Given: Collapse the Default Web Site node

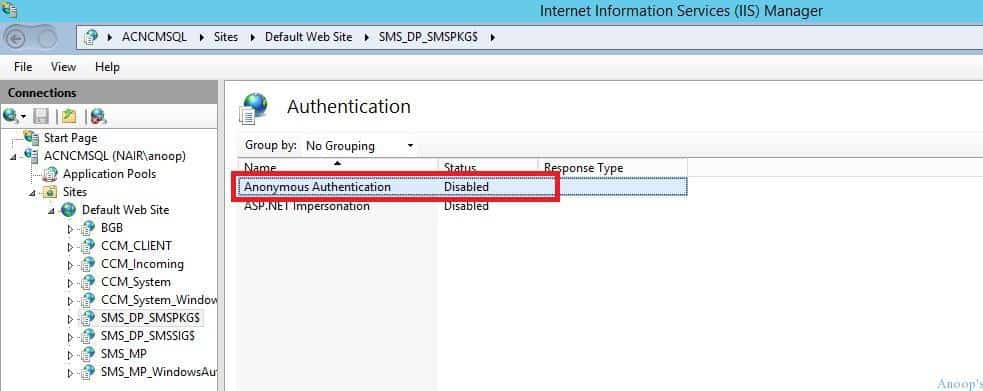Looking at the screenshot, I should tap(51, 211).
